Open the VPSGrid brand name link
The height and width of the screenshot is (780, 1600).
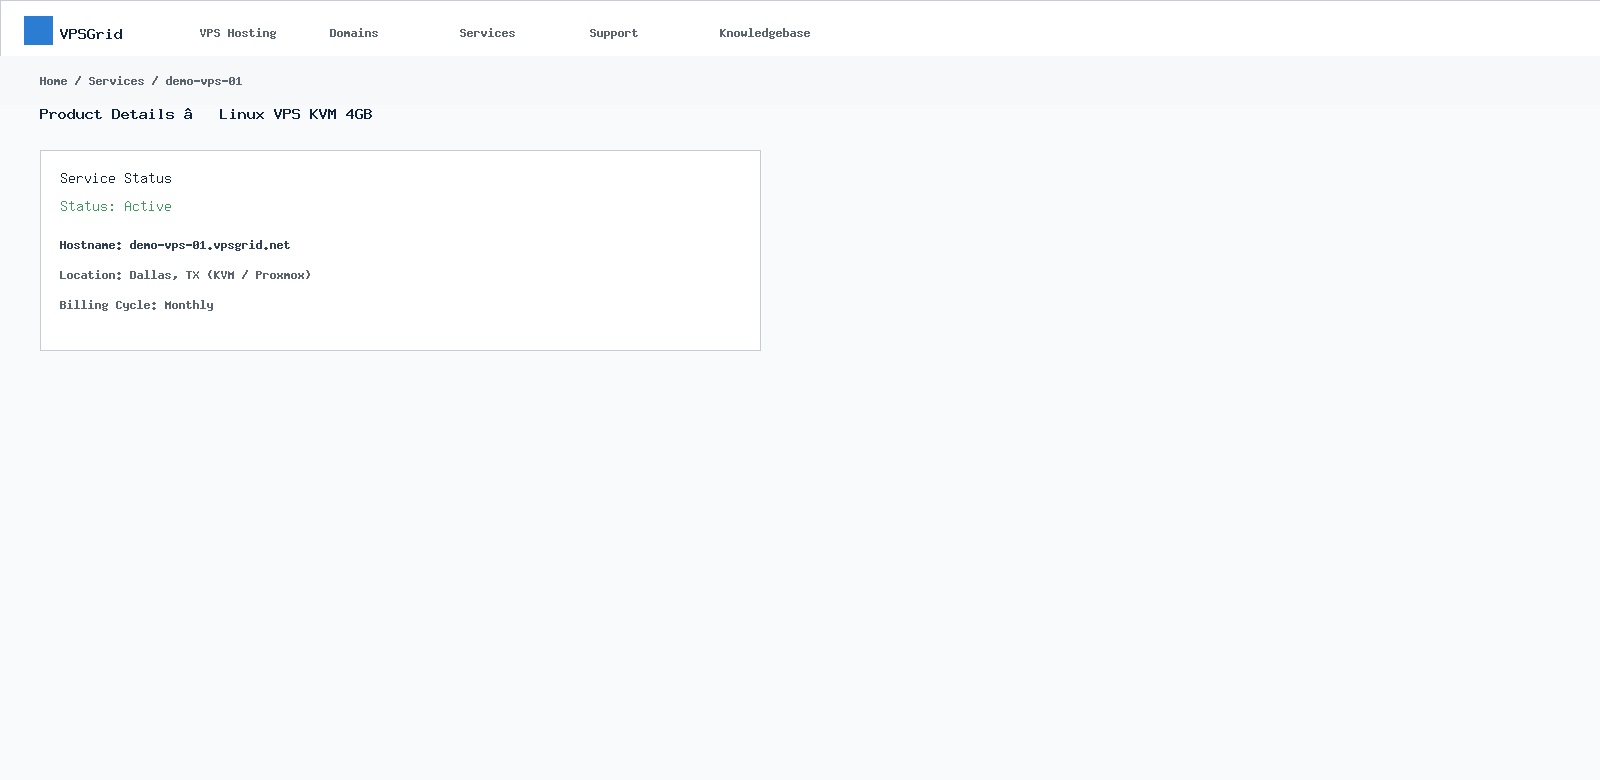point(91,34)
